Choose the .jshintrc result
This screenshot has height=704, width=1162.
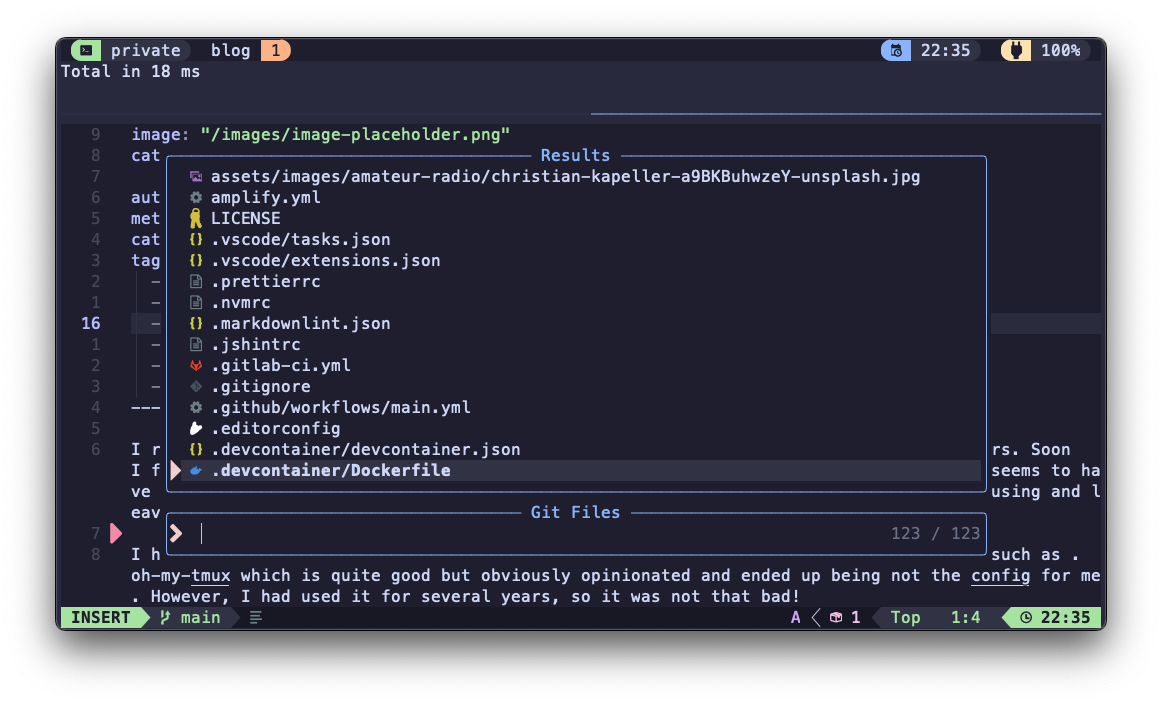pyautogui.click(x=256, y=345)
